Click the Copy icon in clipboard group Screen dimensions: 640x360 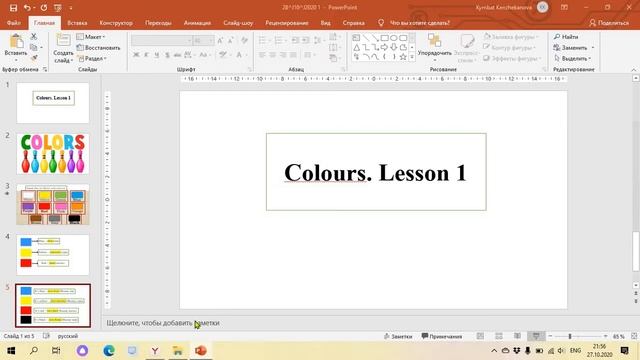(x=34, y=47)
